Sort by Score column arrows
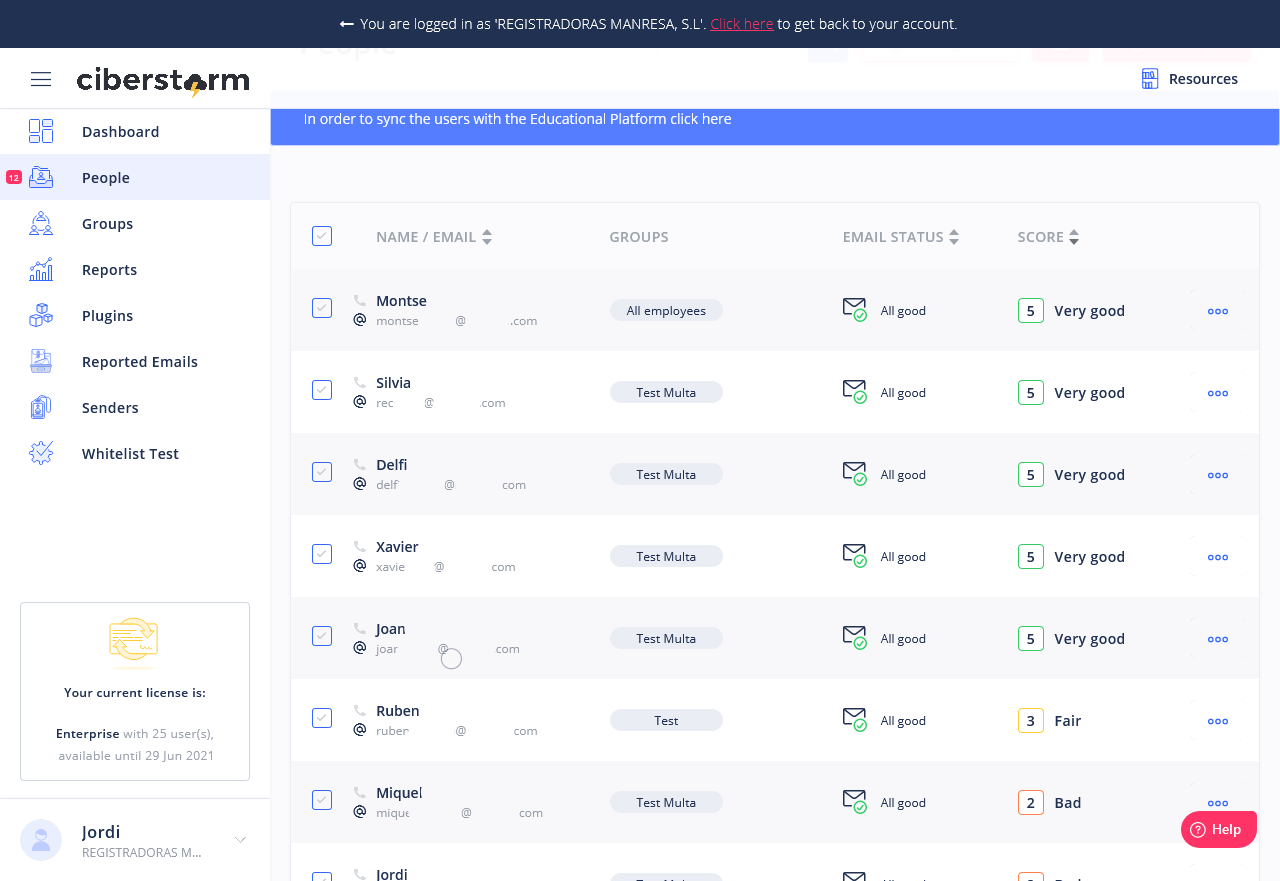 1074,237
